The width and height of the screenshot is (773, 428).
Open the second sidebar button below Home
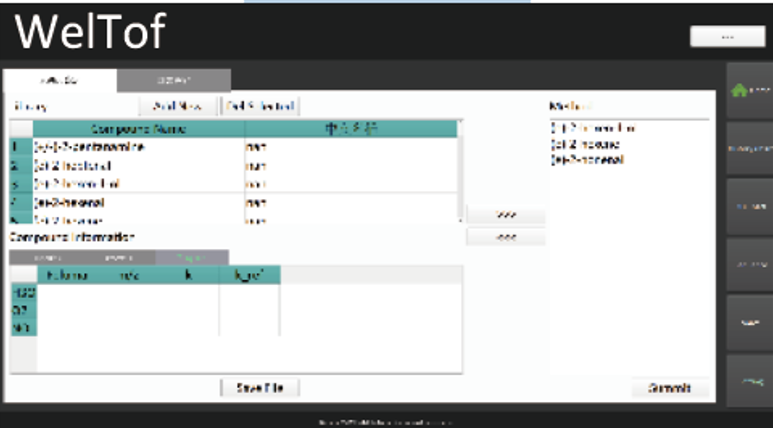pyautogui.click(x=749, y=148)
